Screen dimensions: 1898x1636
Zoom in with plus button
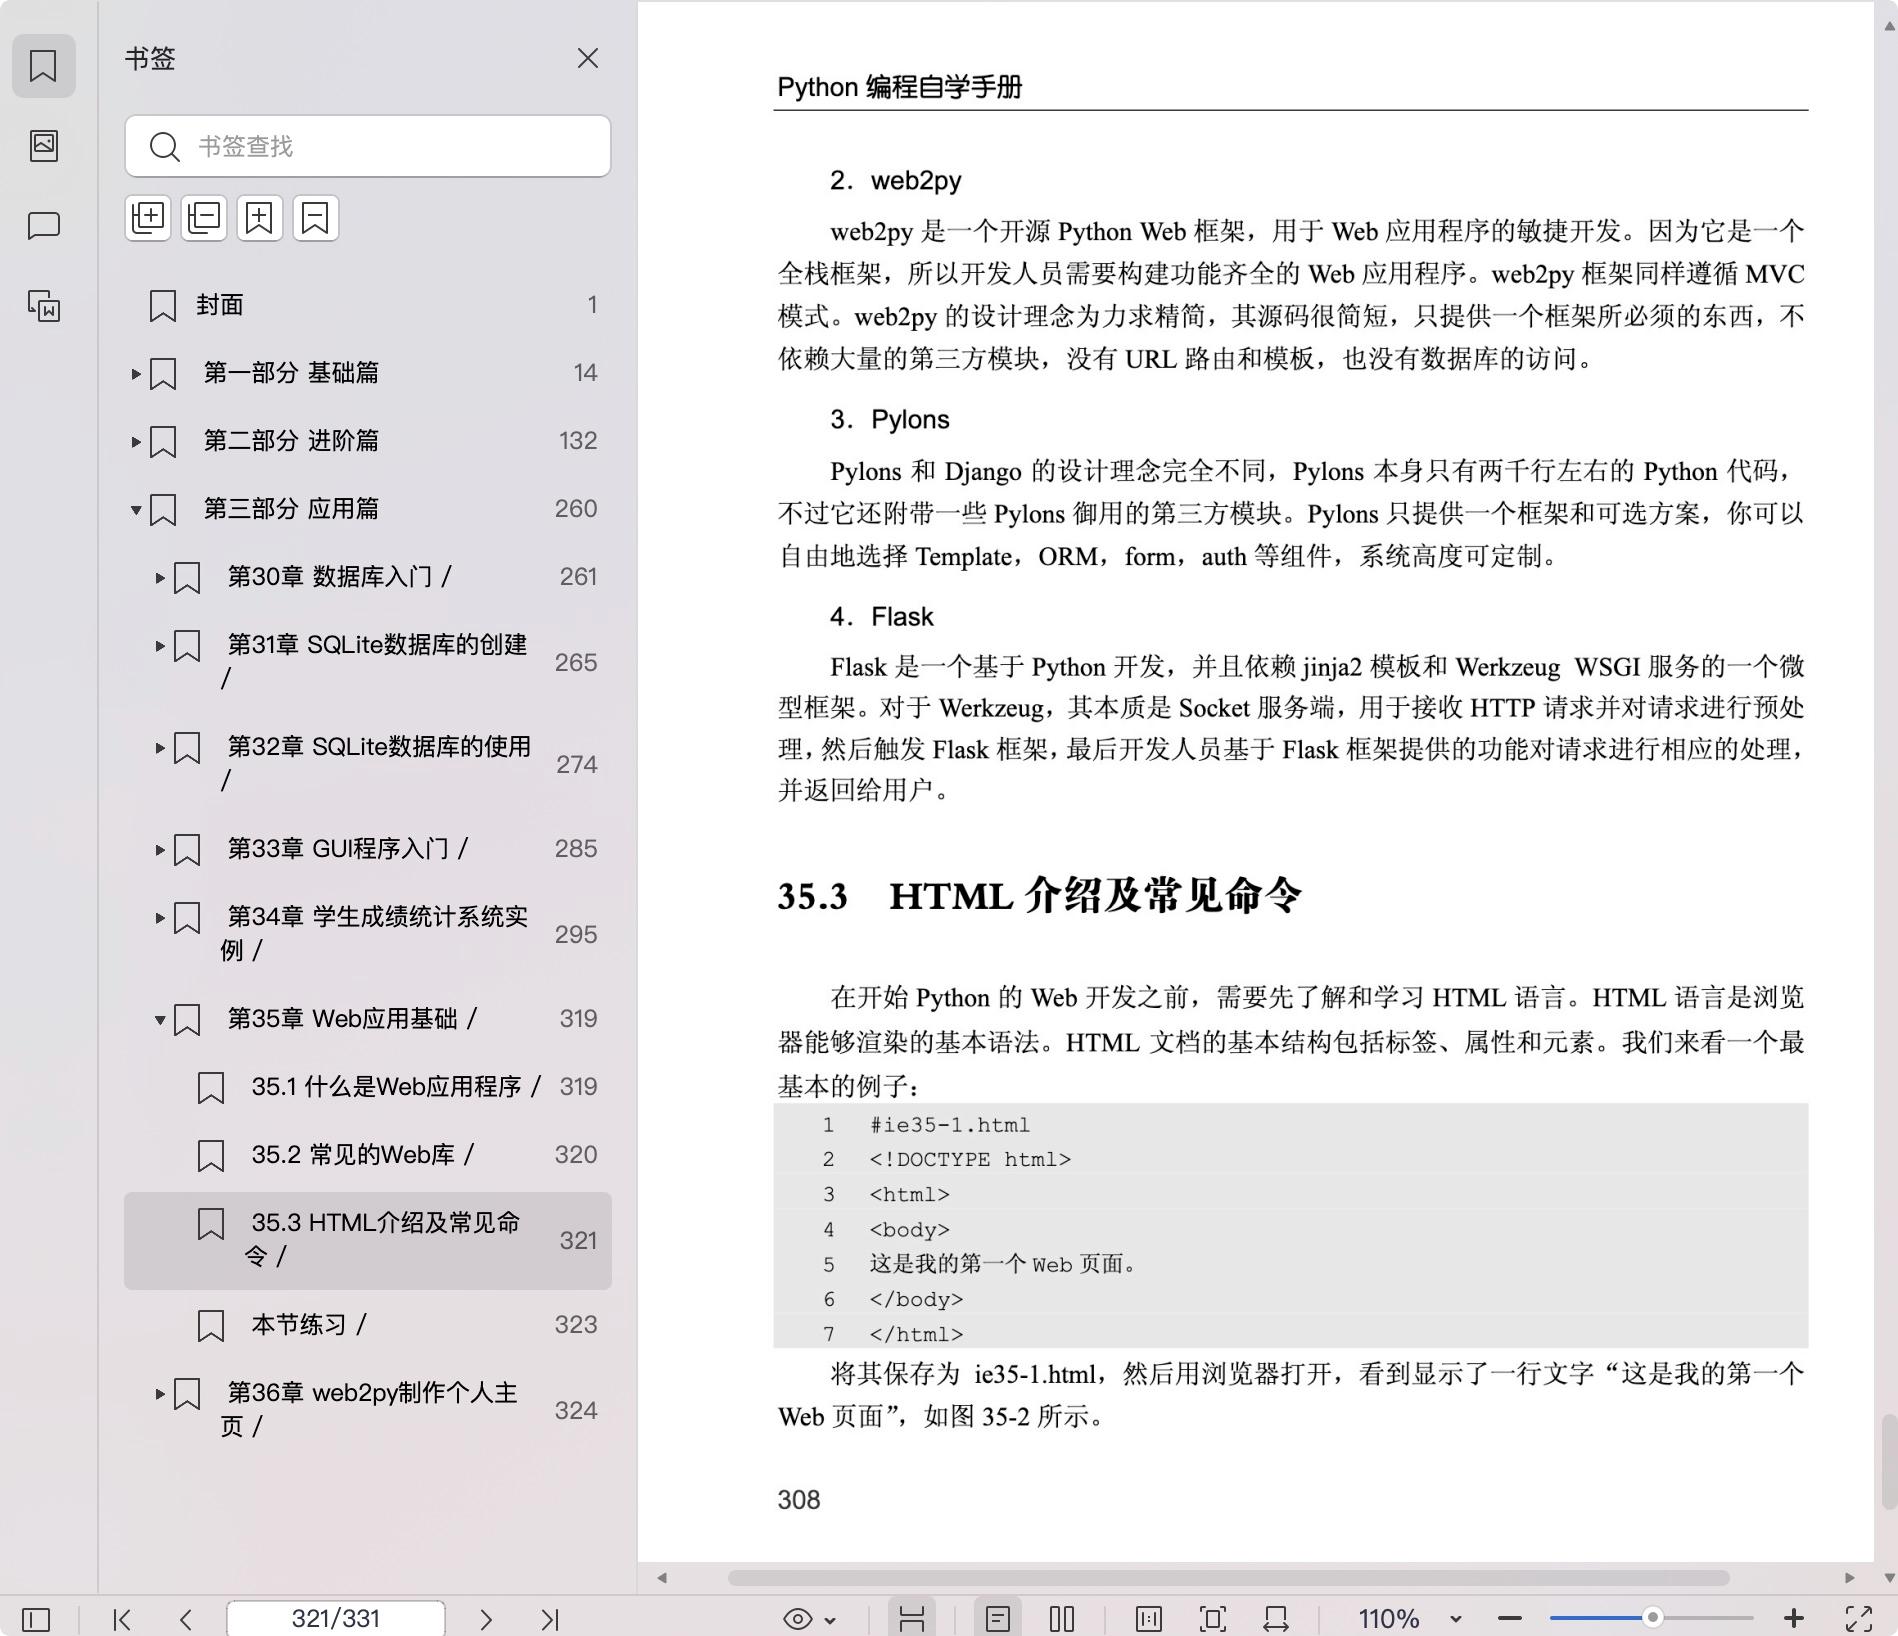point(1794,1618)
